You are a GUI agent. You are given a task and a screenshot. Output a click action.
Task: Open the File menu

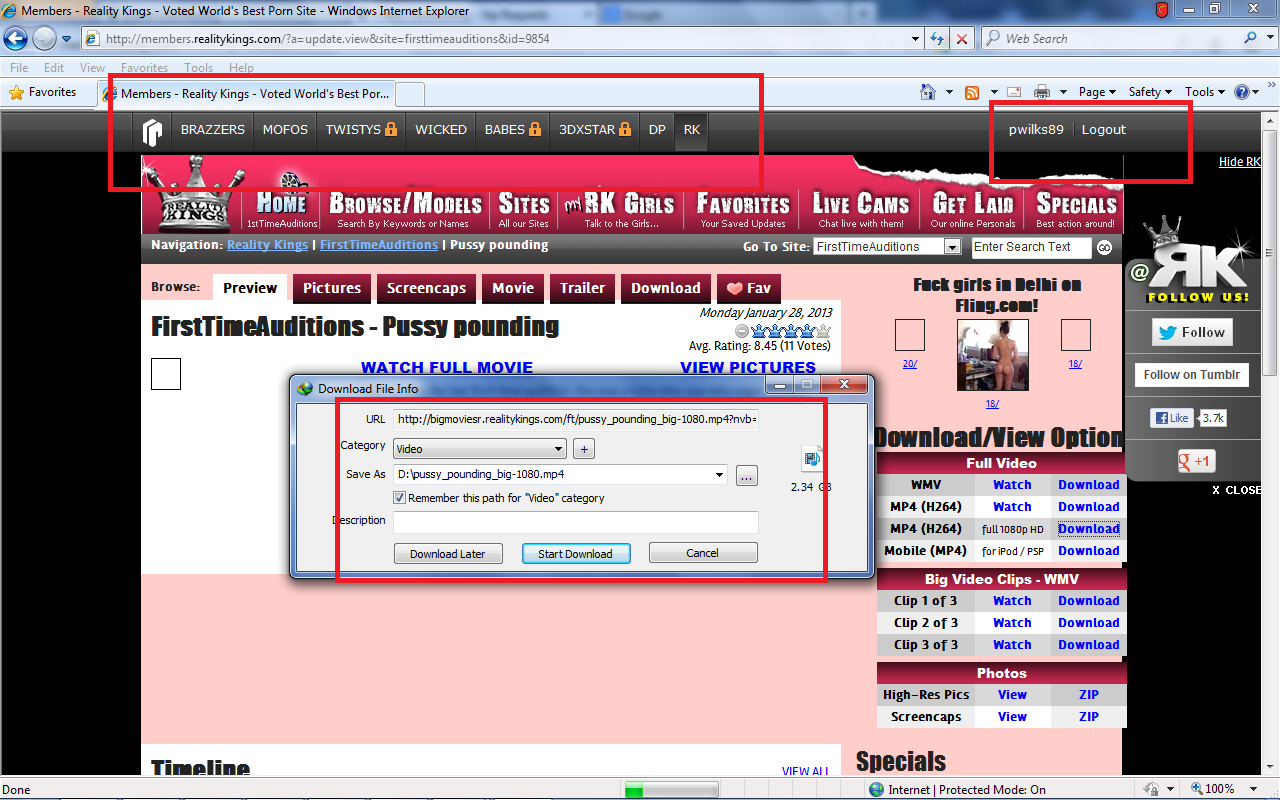pos(19,68)
